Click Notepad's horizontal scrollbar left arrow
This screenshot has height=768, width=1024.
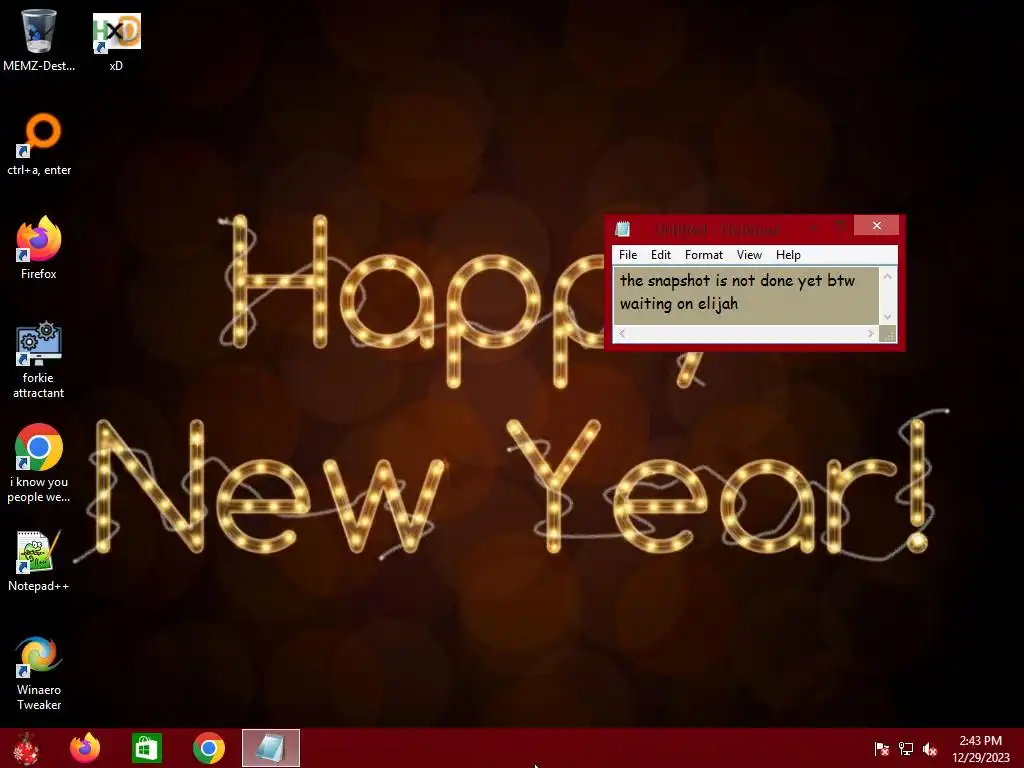pos(622,334)
